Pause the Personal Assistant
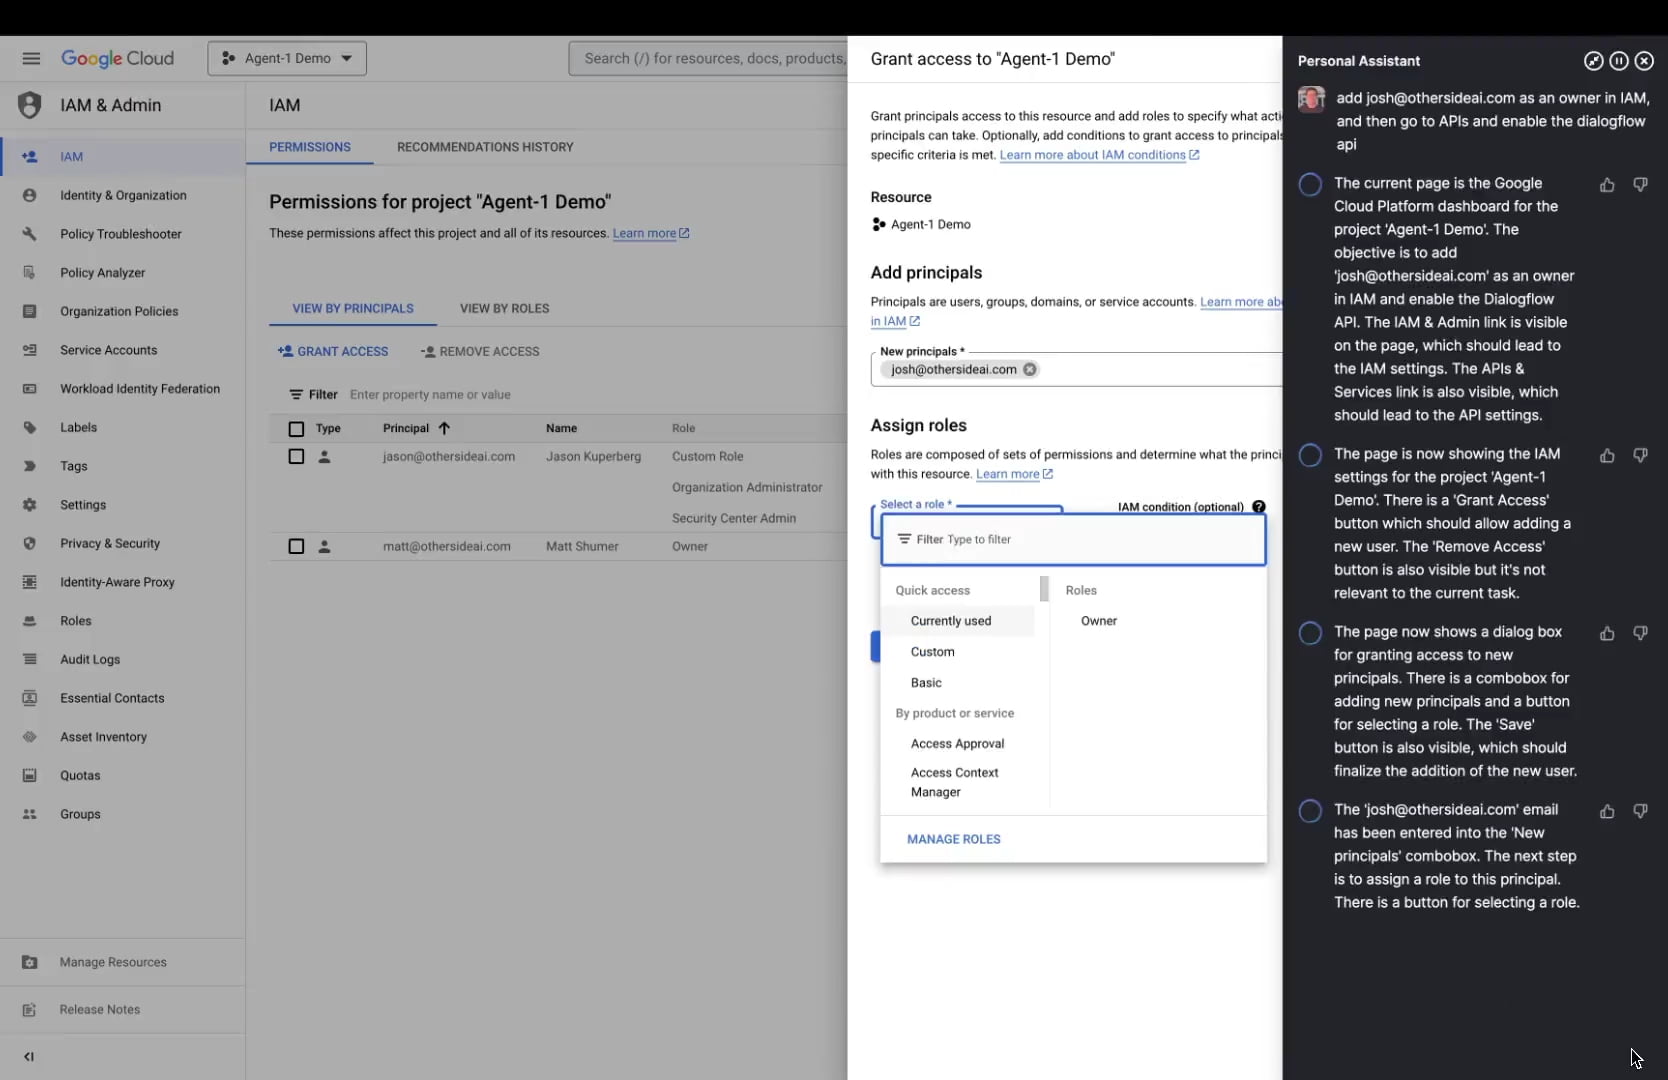This screenshot has width=1668, height=1080. [1618, 61]
